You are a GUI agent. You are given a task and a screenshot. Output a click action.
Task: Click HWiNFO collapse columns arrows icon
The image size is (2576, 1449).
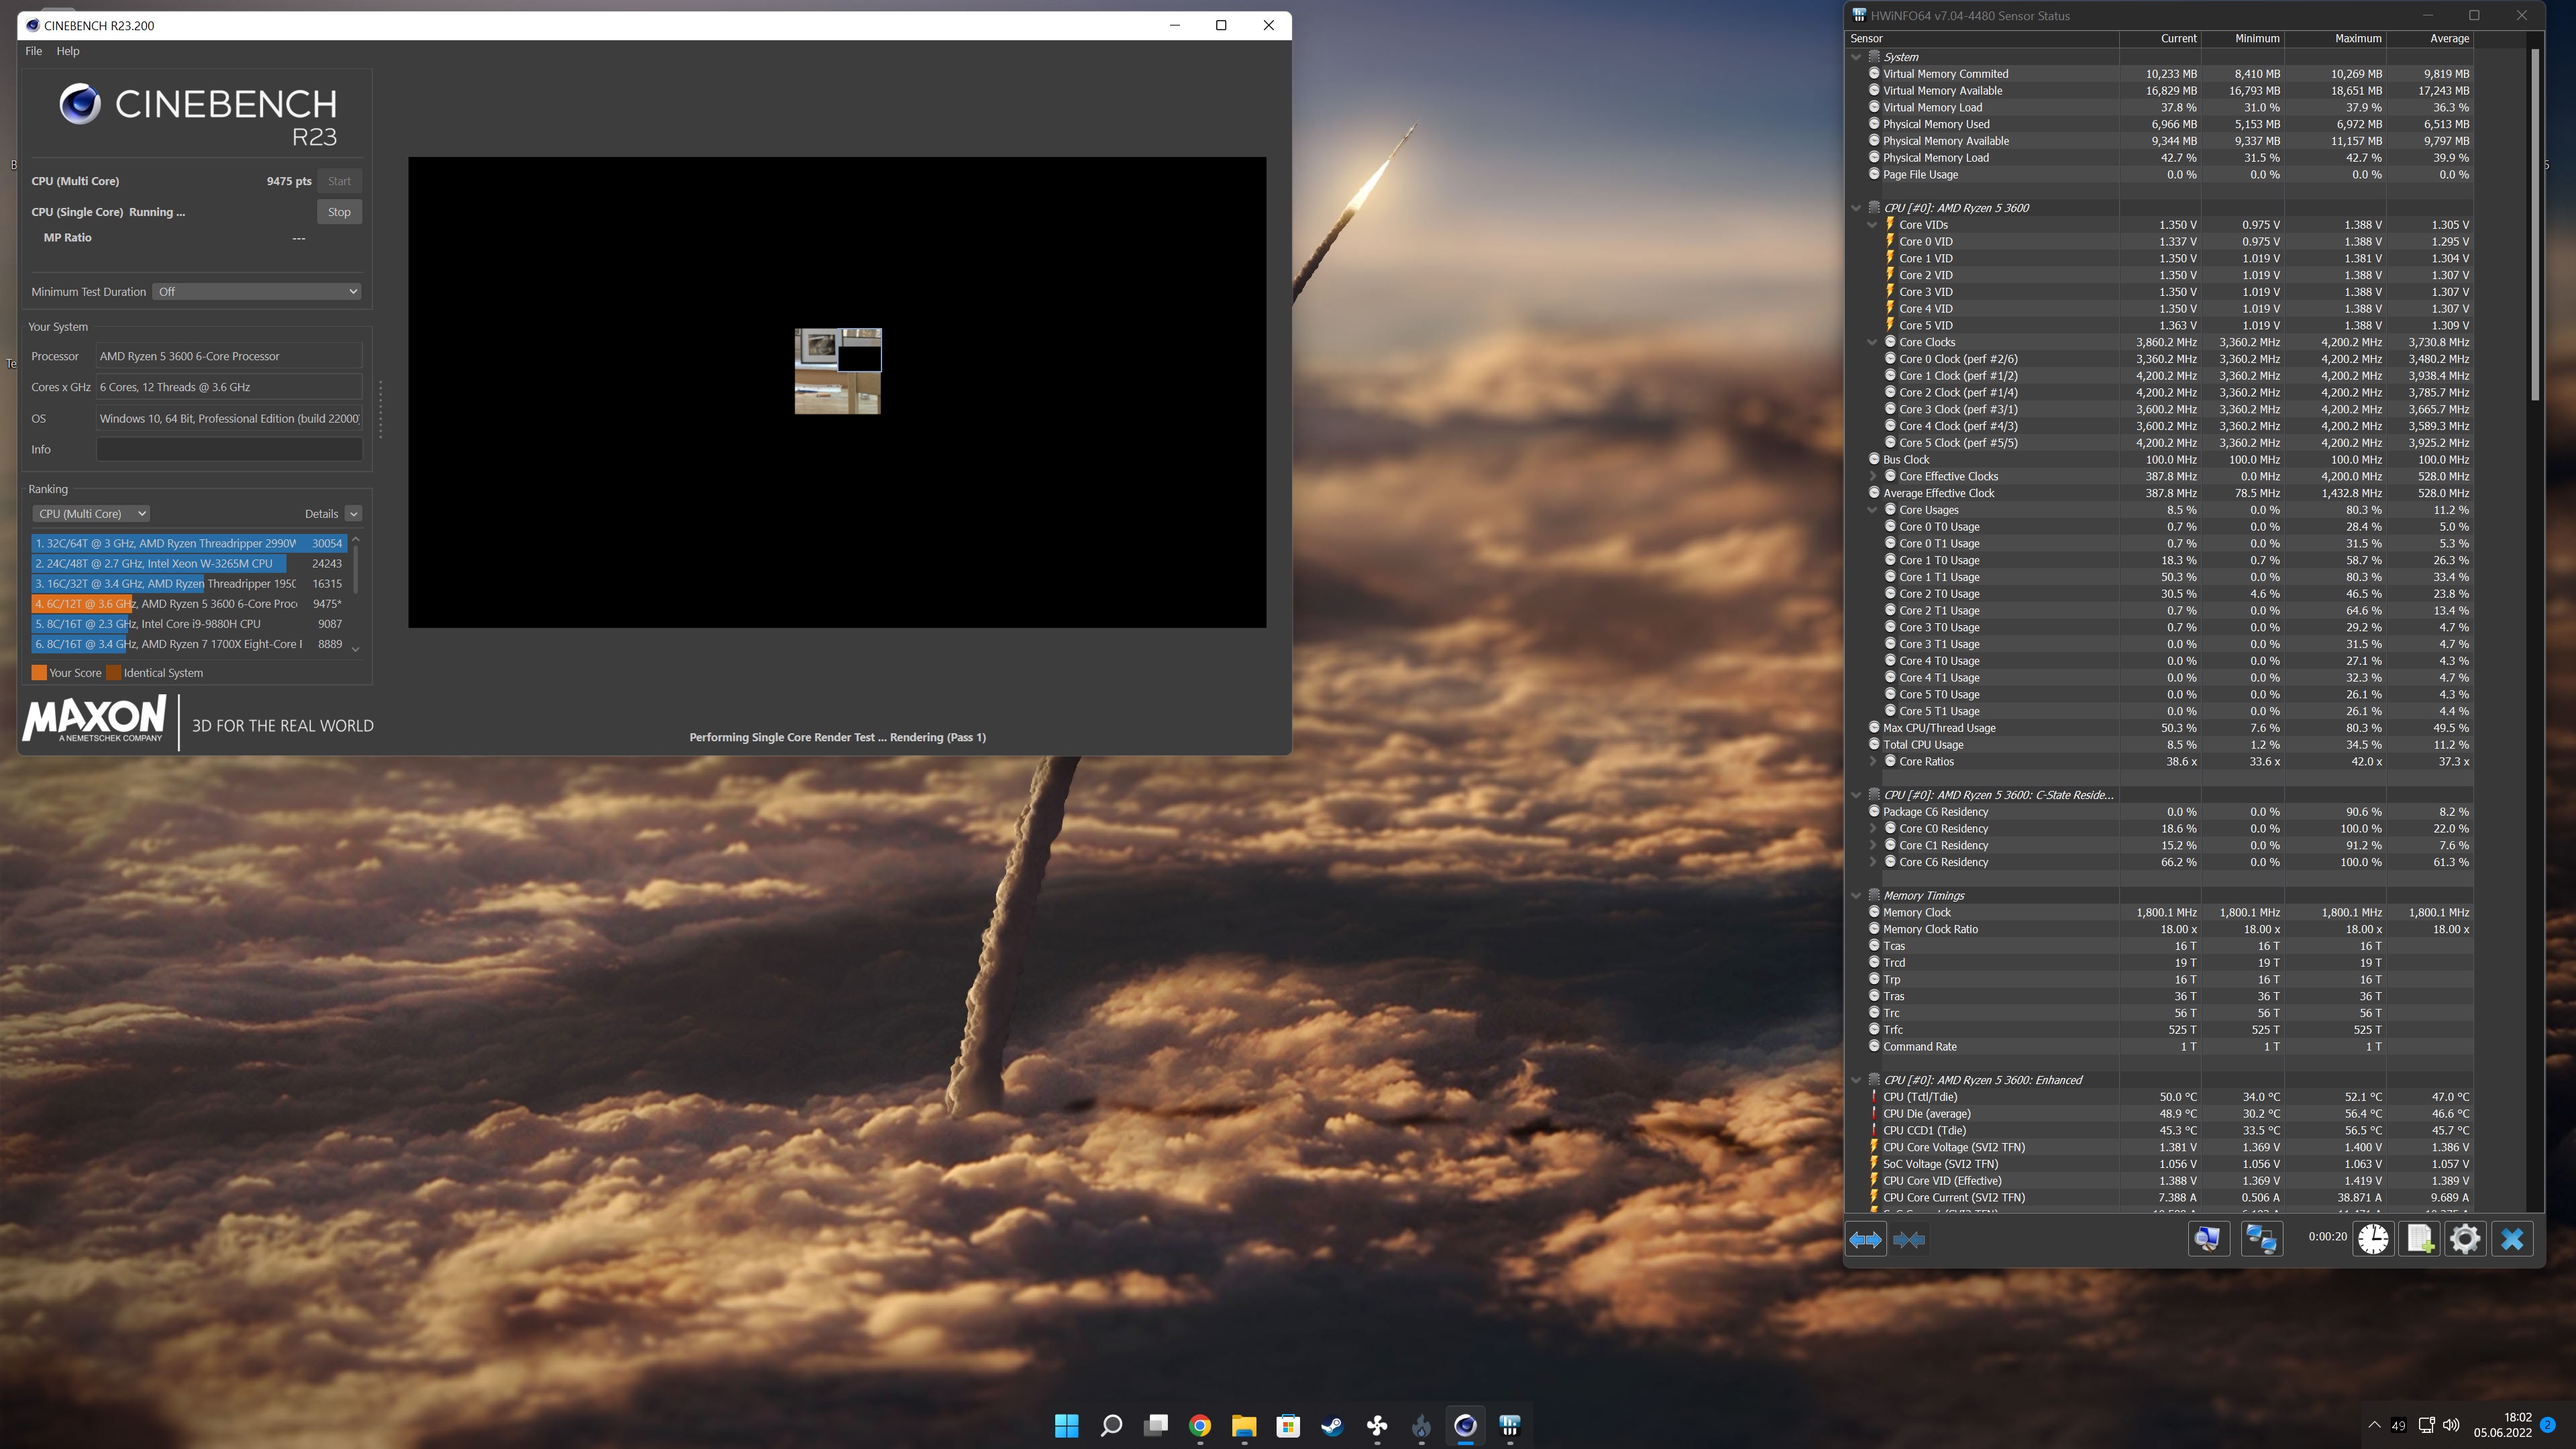point(1909,1239)
